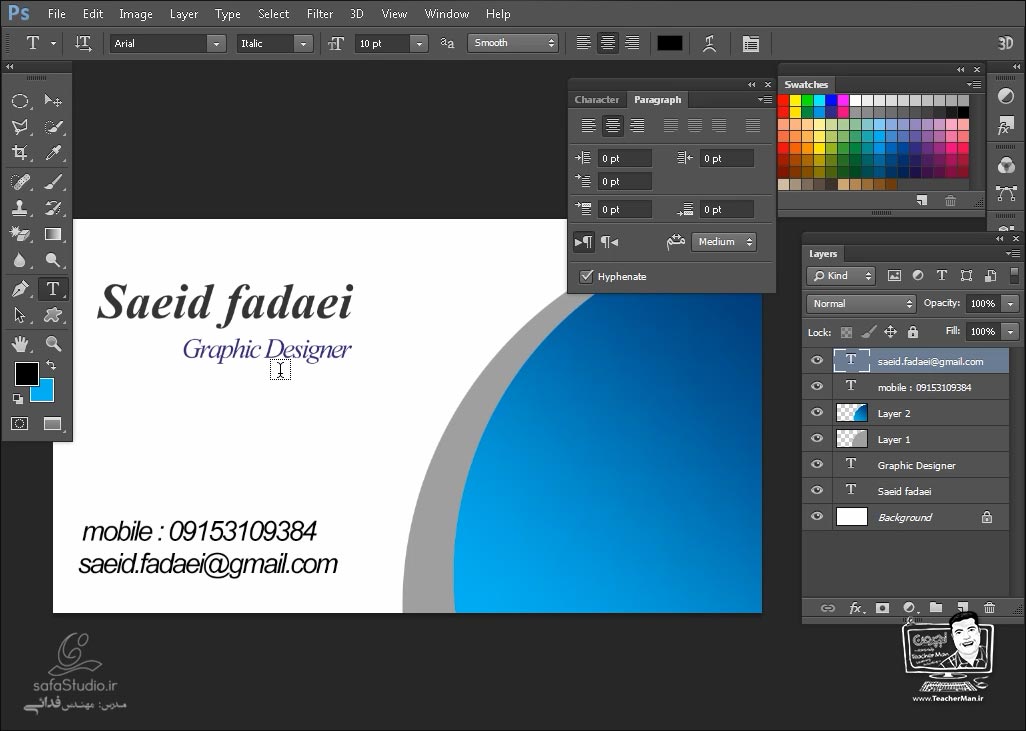Center text in options bar

[x=608, y=43]
